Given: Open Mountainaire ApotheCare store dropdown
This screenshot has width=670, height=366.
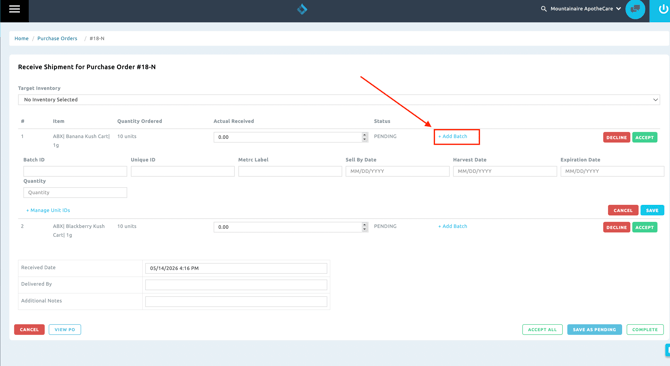Looking at the screenshot, I should coord(585,9).
